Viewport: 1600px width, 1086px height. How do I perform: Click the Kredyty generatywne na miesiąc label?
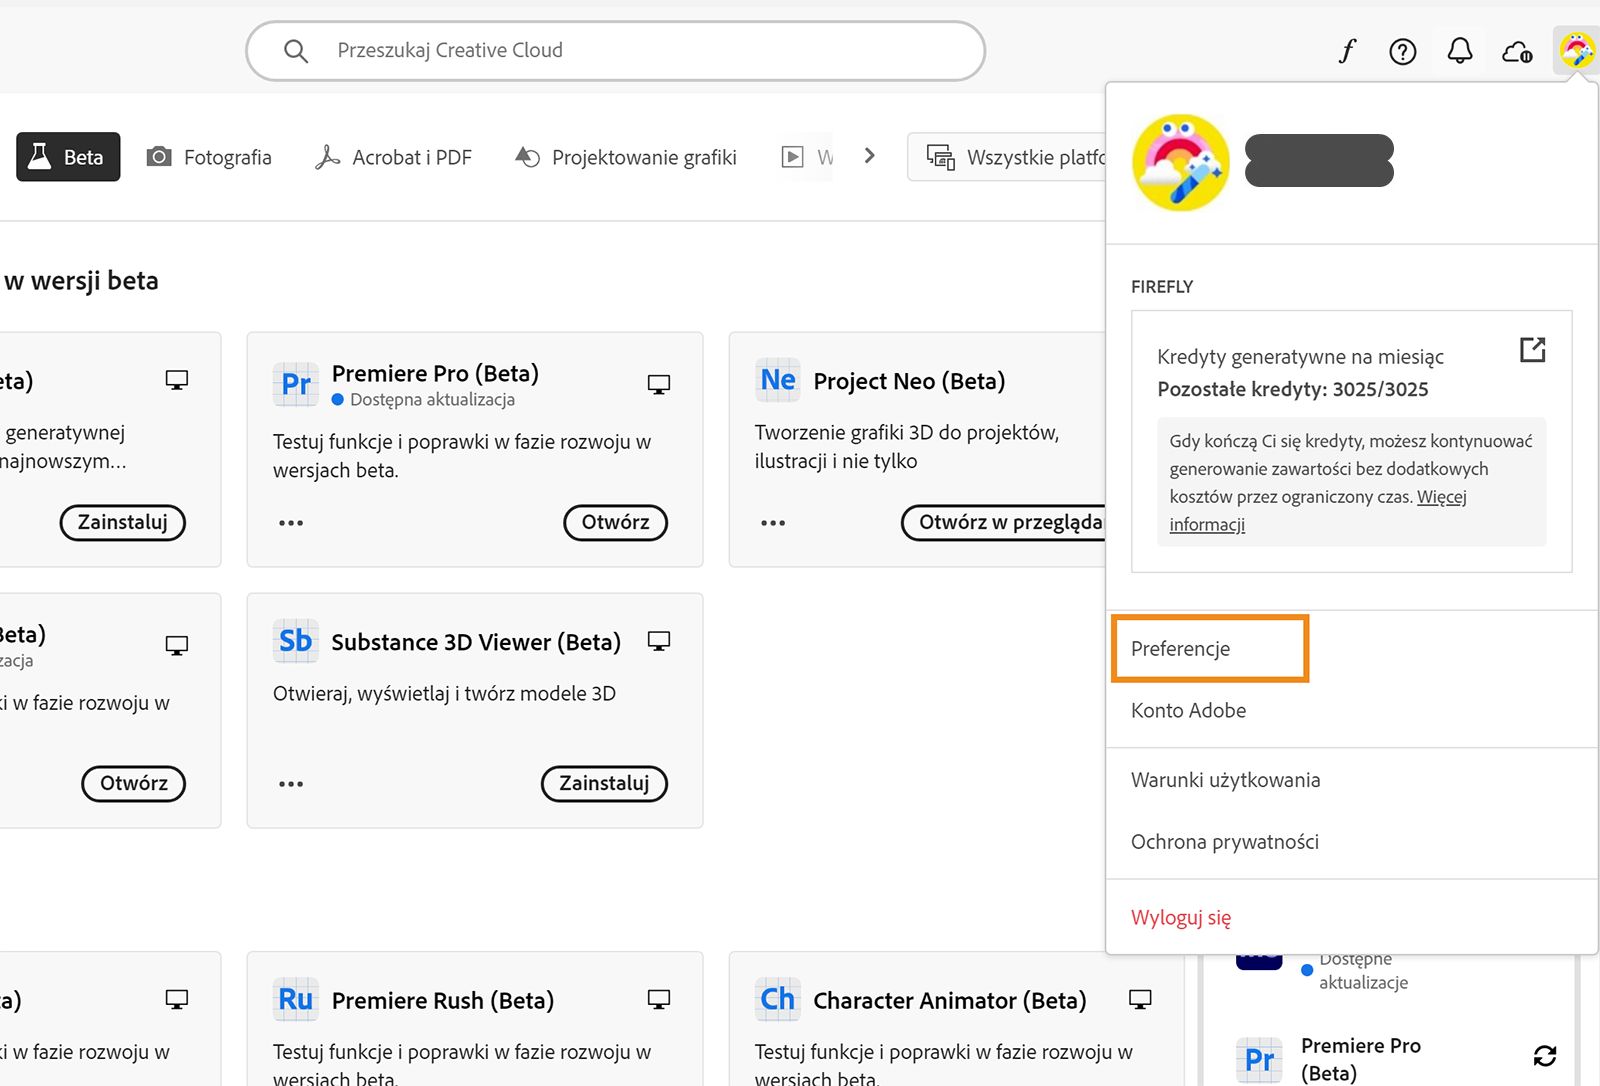1300,356
